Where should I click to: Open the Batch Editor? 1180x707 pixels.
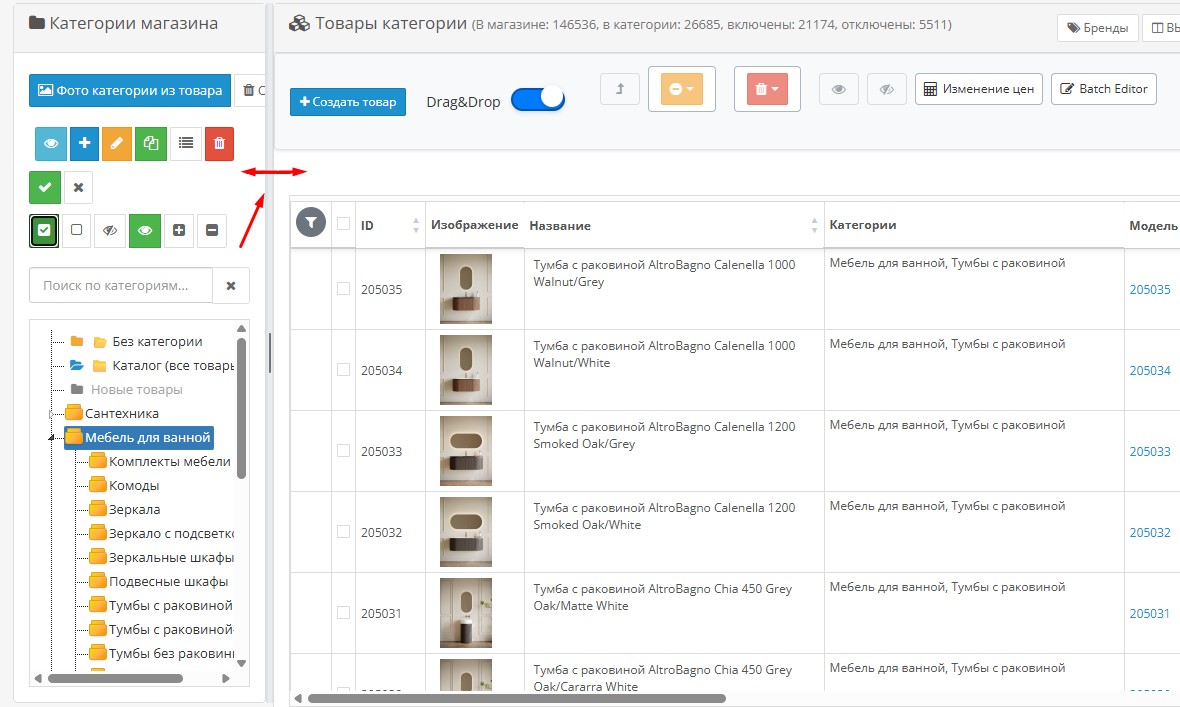(1104, 89)
